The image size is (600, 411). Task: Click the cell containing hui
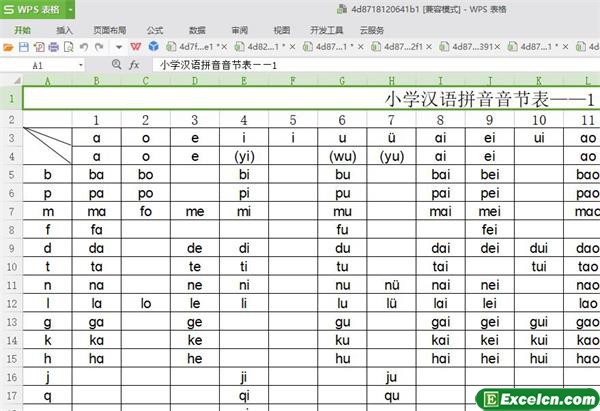coord(539,359)
